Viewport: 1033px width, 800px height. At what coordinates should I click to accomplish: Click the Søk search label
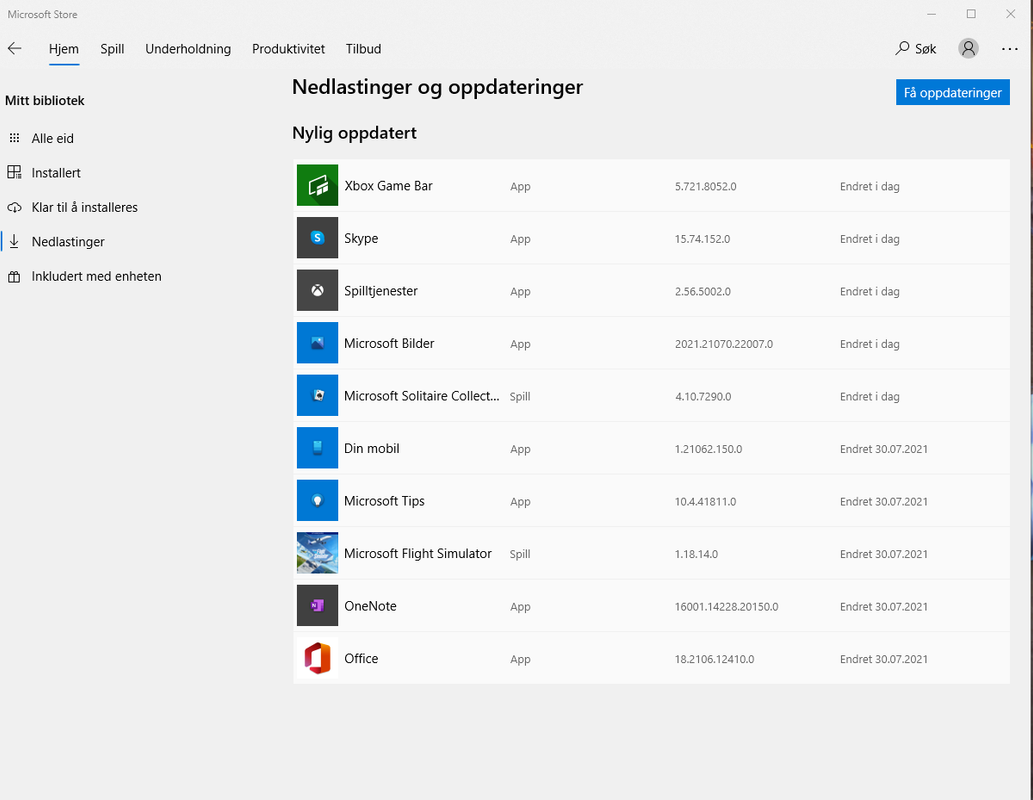[925, 49]
